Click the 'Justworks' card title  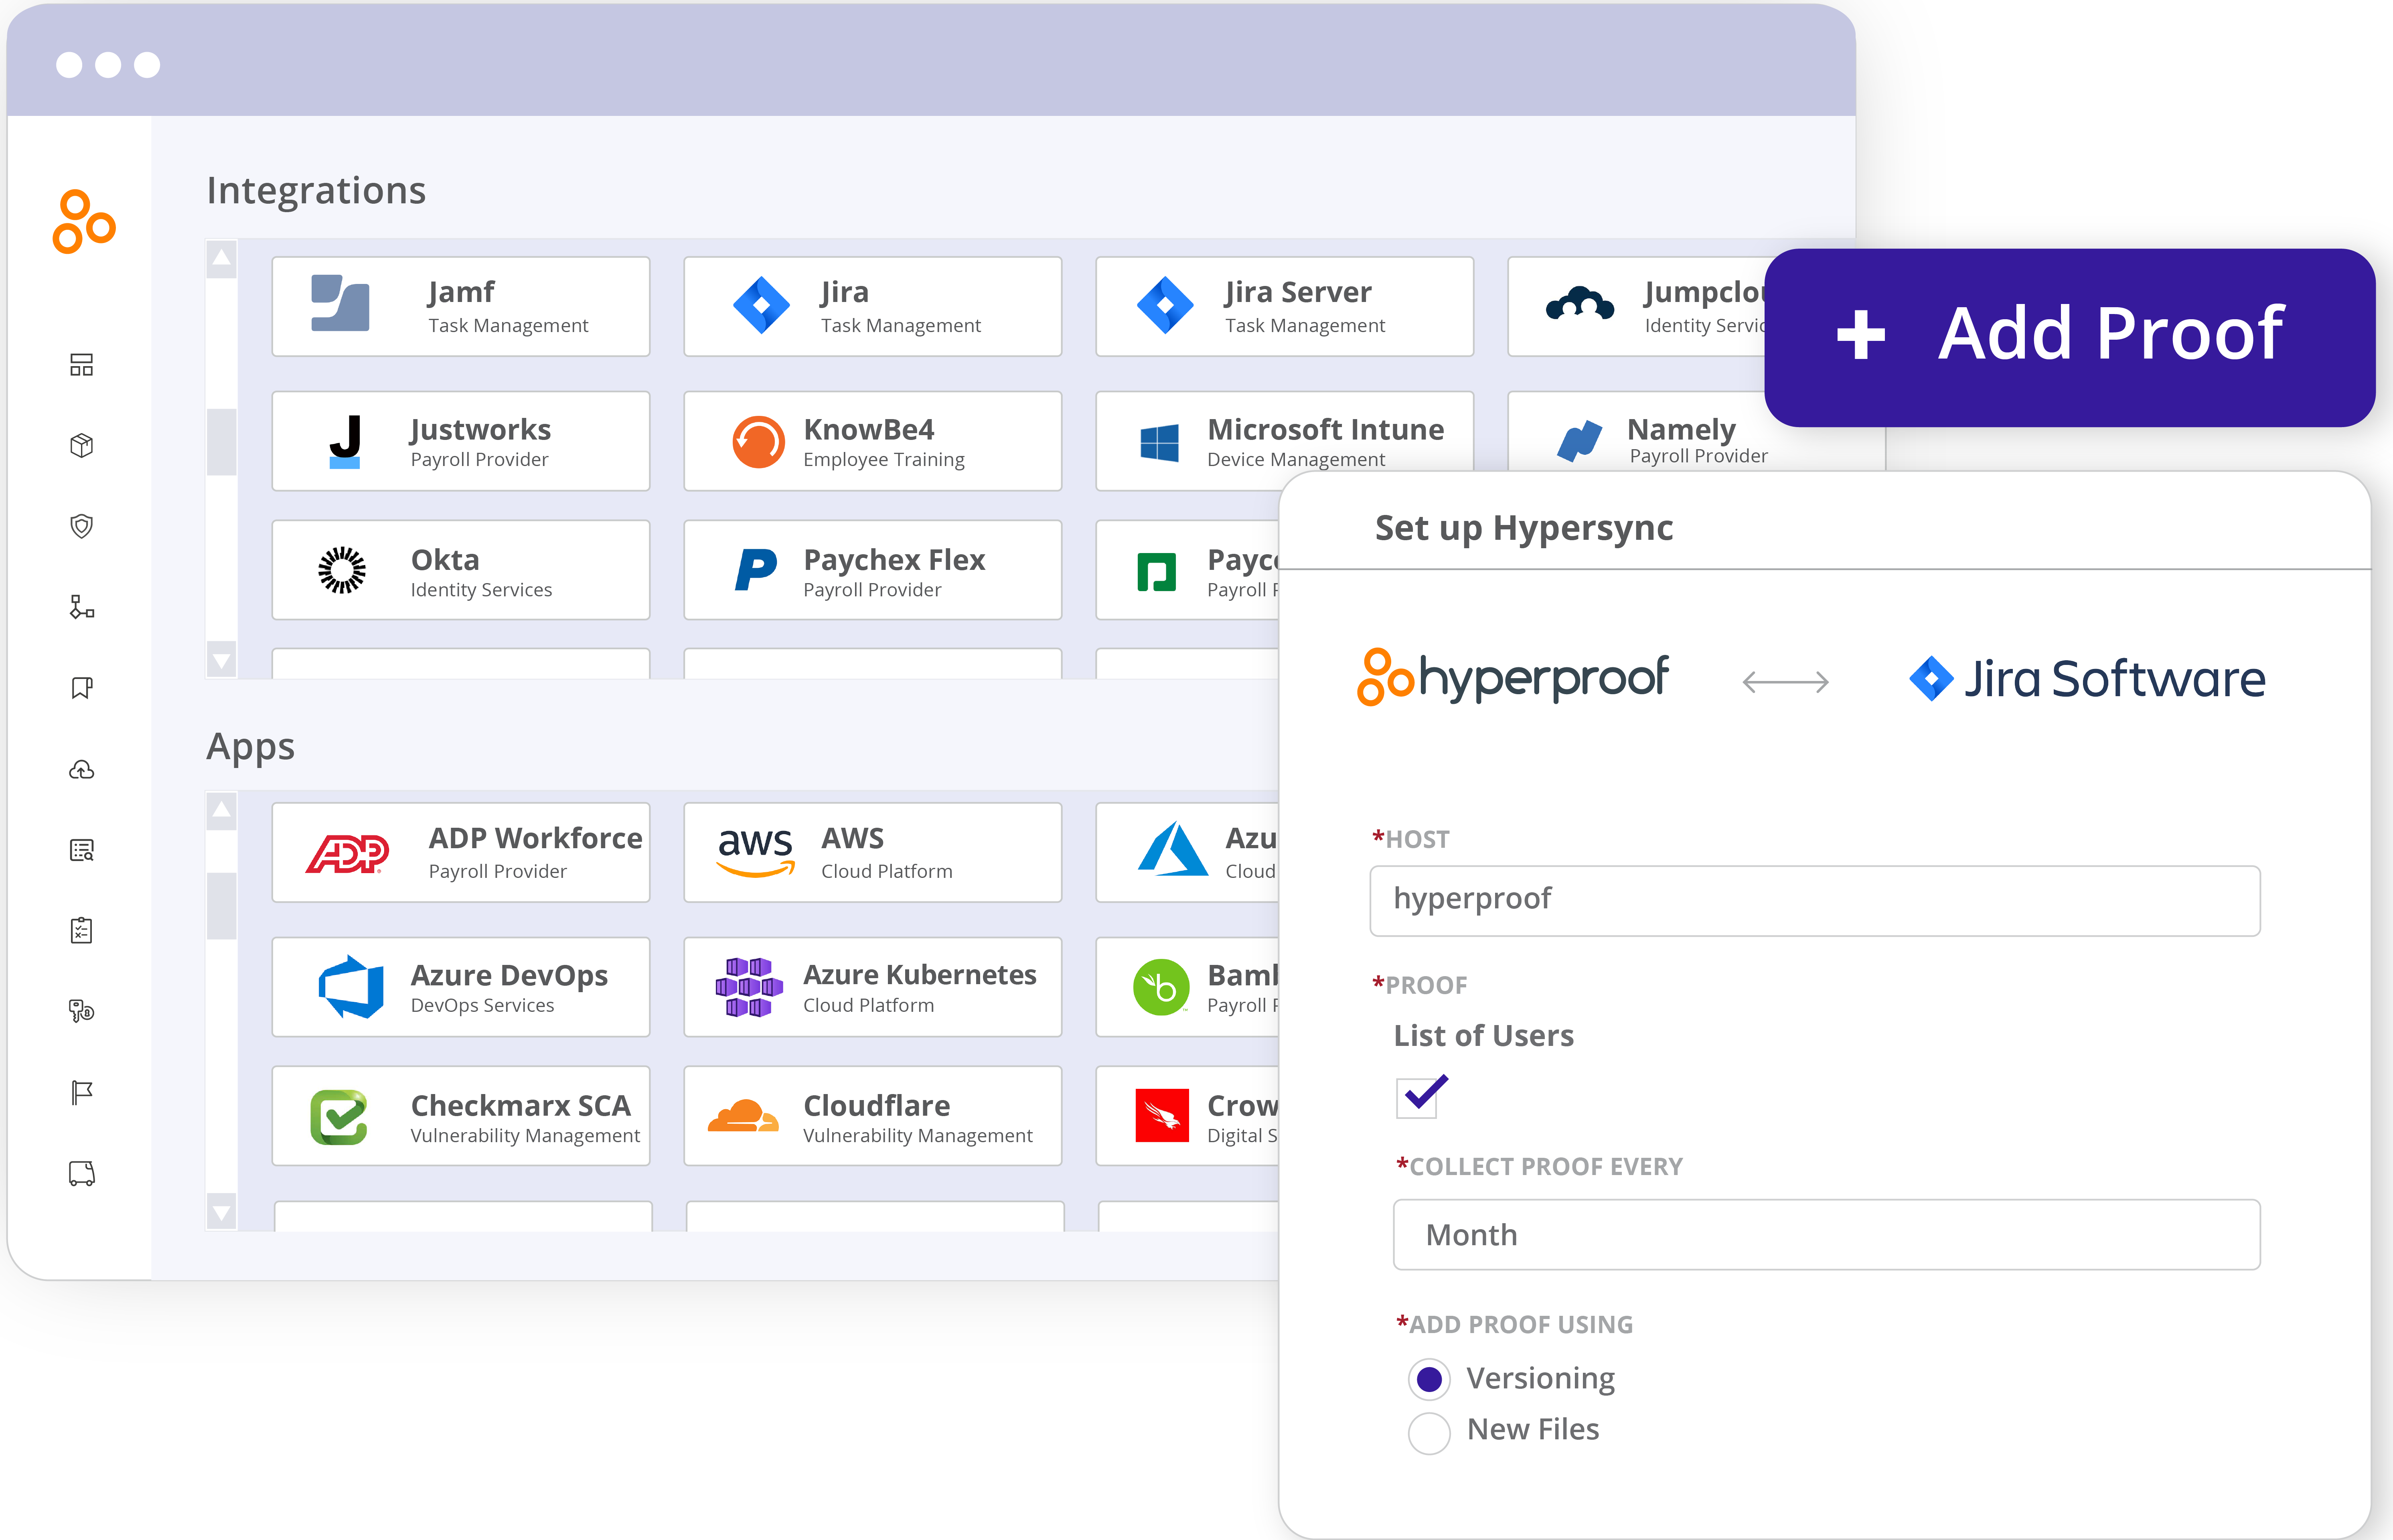pyautogui.click(x=481, y=429)
